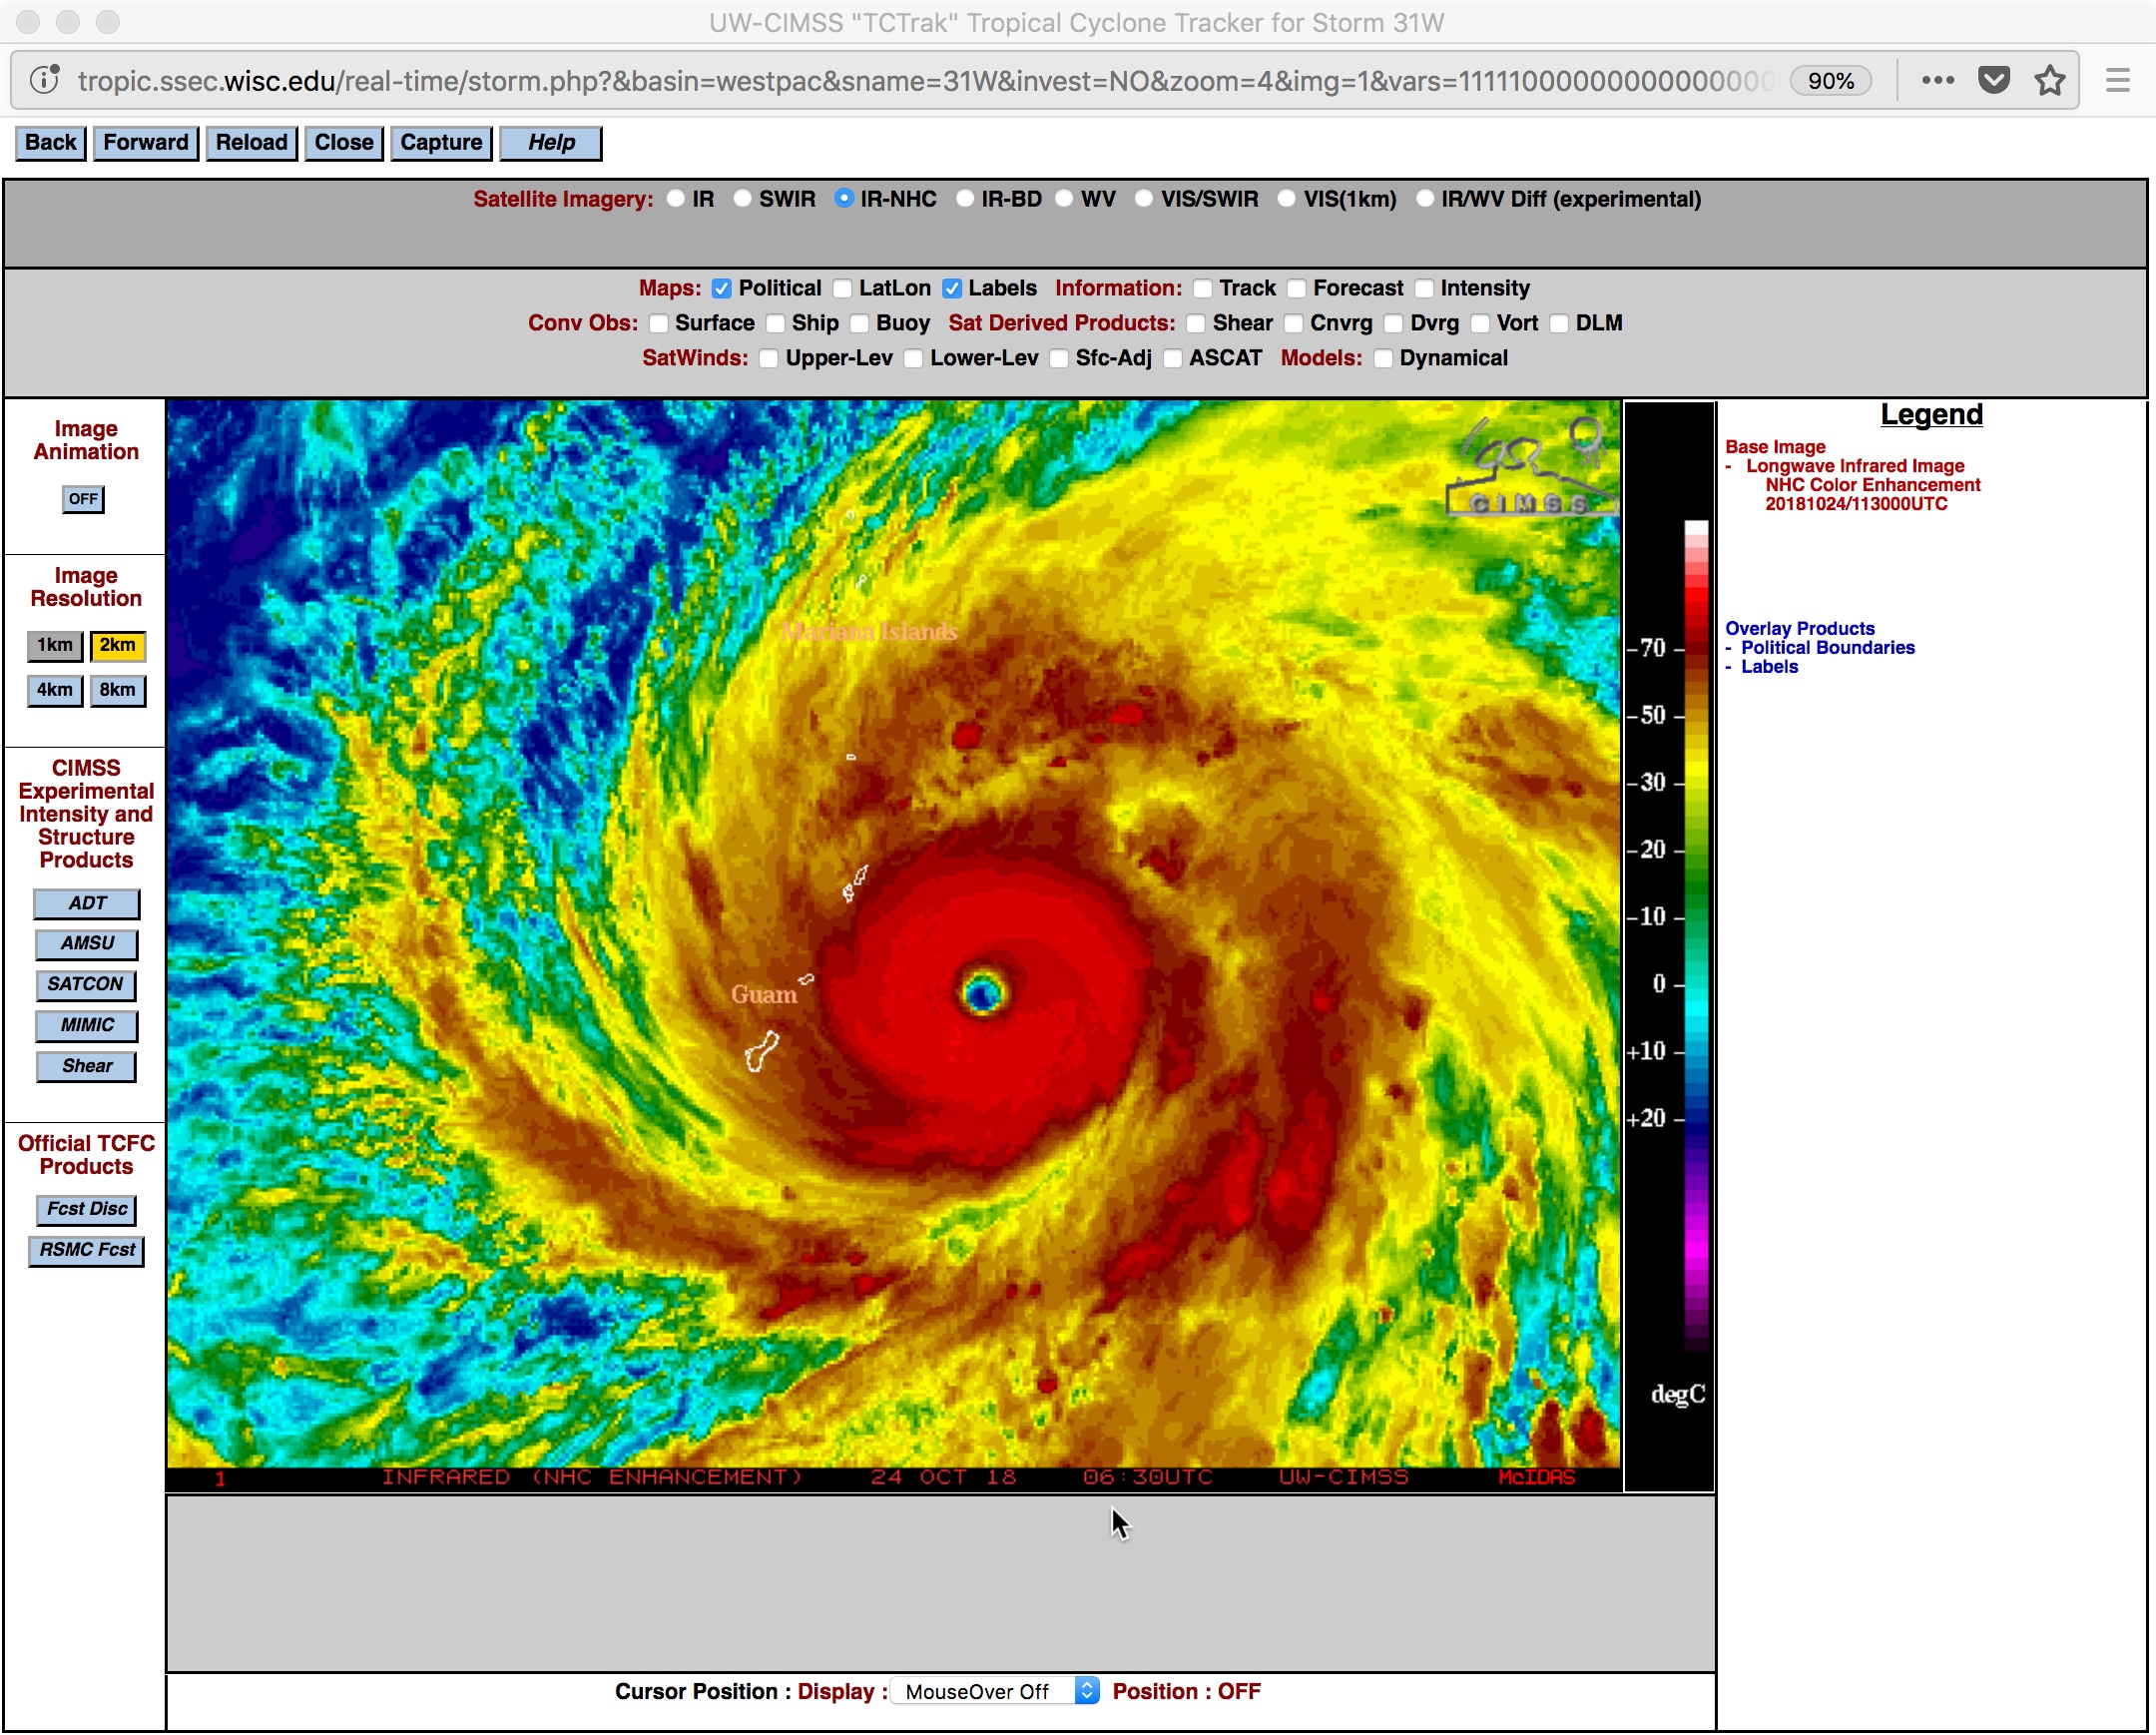Toggle the image animation OFF button

coord(83,498)
